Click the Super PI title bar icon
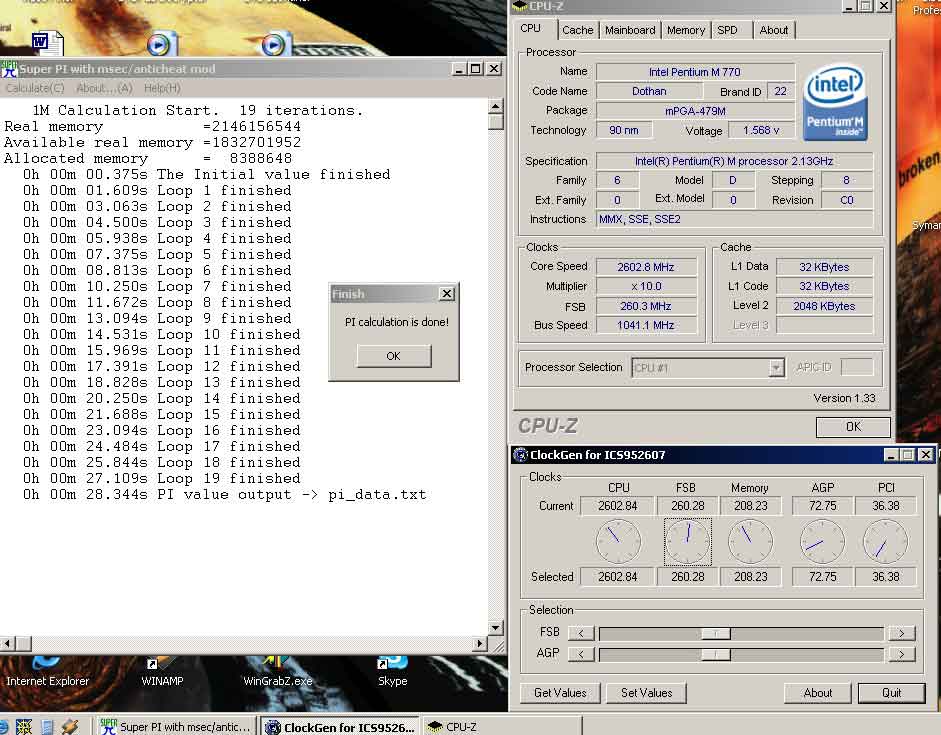This screenshot has height=735, width=941. point(9,69)
